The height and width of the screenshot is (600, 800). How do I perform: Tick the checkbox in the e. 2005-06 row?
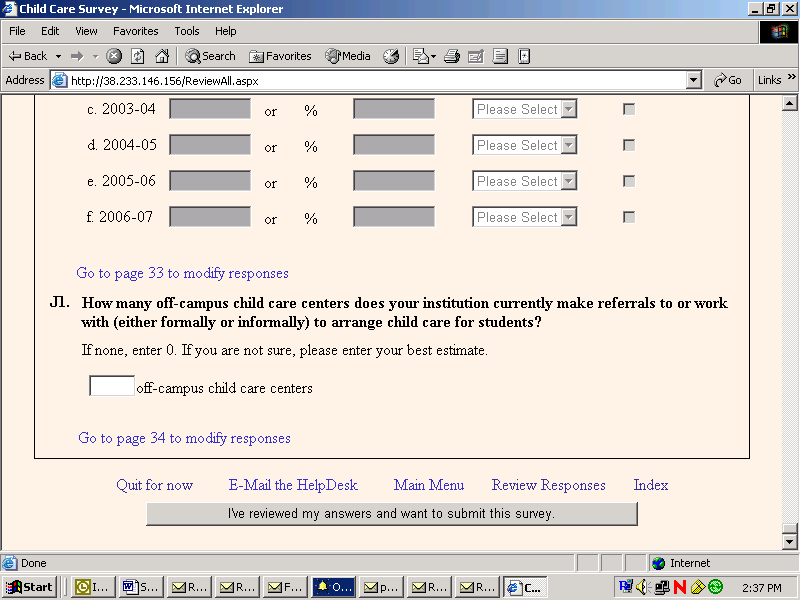[x=629, y=181]
